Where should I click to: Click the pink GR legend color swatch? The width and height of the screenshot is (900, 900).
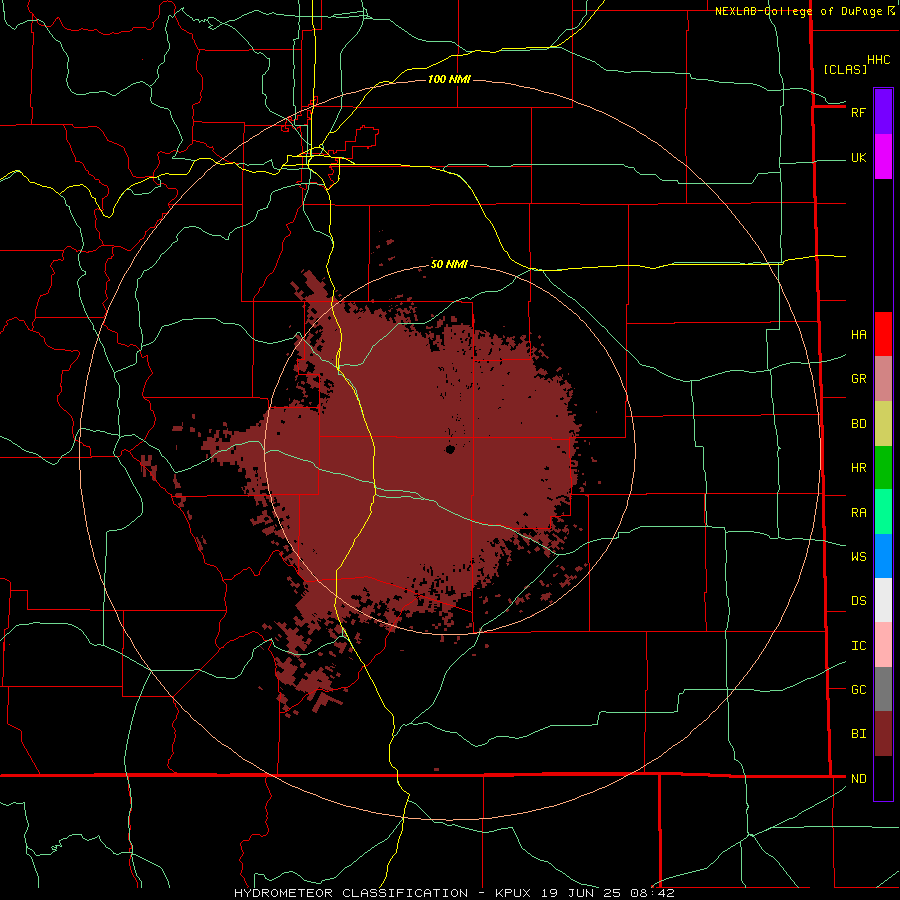(883, 379)
